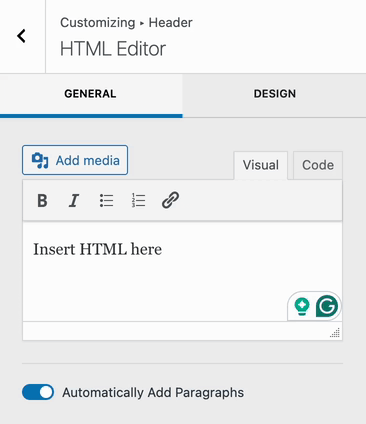Open Grammarly lightbulb suggestions icon

tap(302, 306)
